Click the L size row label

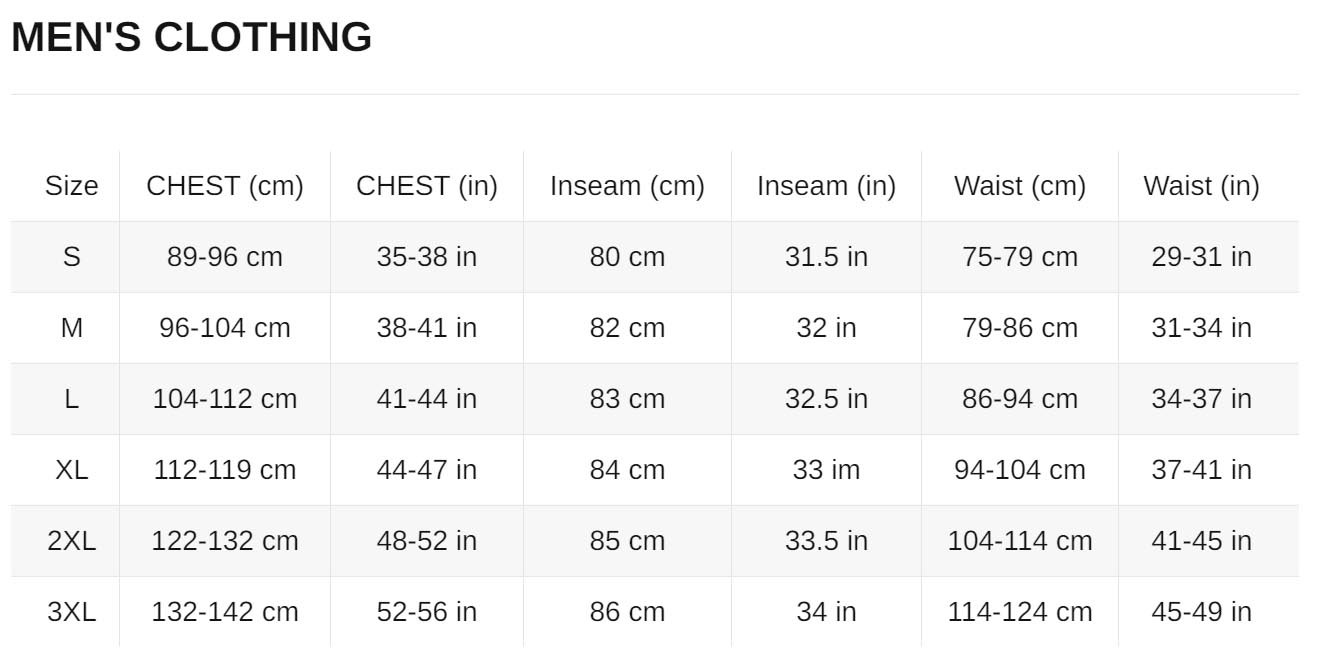coord(72,399)
